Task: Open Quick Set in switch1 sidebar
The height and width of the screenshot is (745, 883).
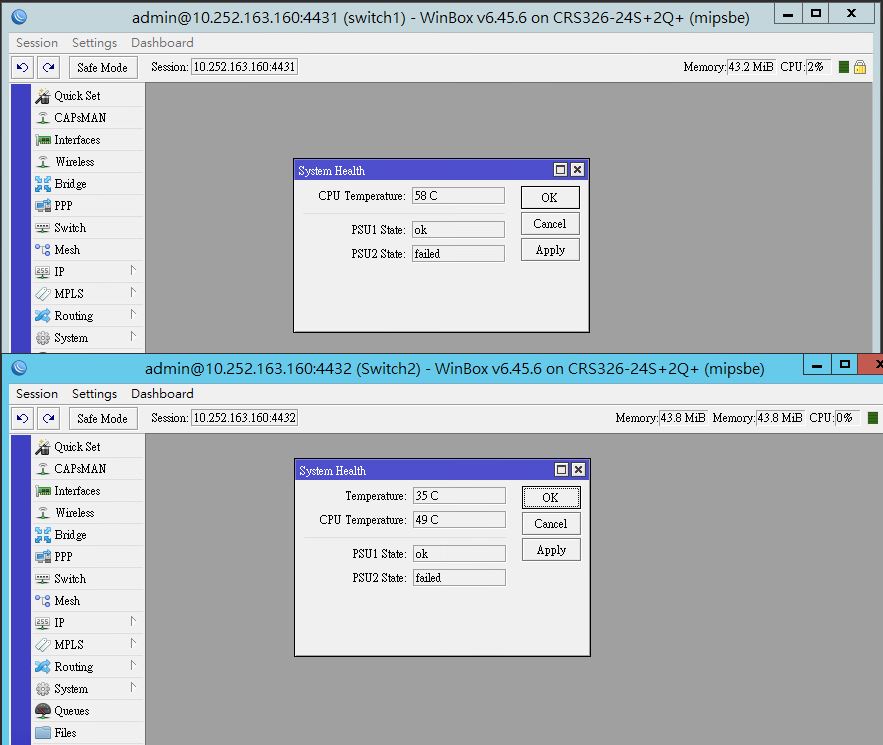Action: (x=88, y=96)
